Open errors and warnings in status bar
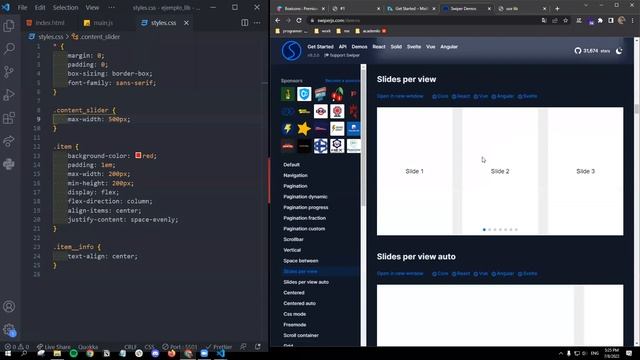Screen dimensions: 640x360 pos(16,347)
